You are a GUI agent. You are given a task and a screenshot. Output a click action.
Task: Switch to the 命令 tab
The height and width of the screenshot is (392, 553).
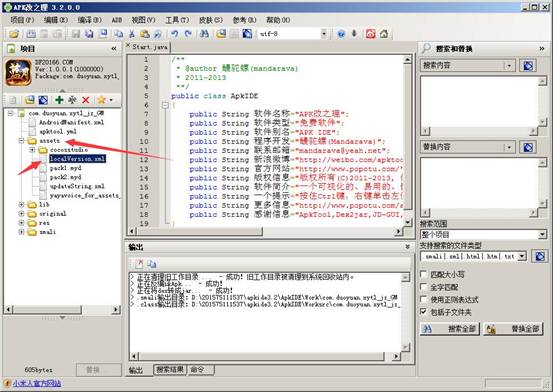pos(201,369)
